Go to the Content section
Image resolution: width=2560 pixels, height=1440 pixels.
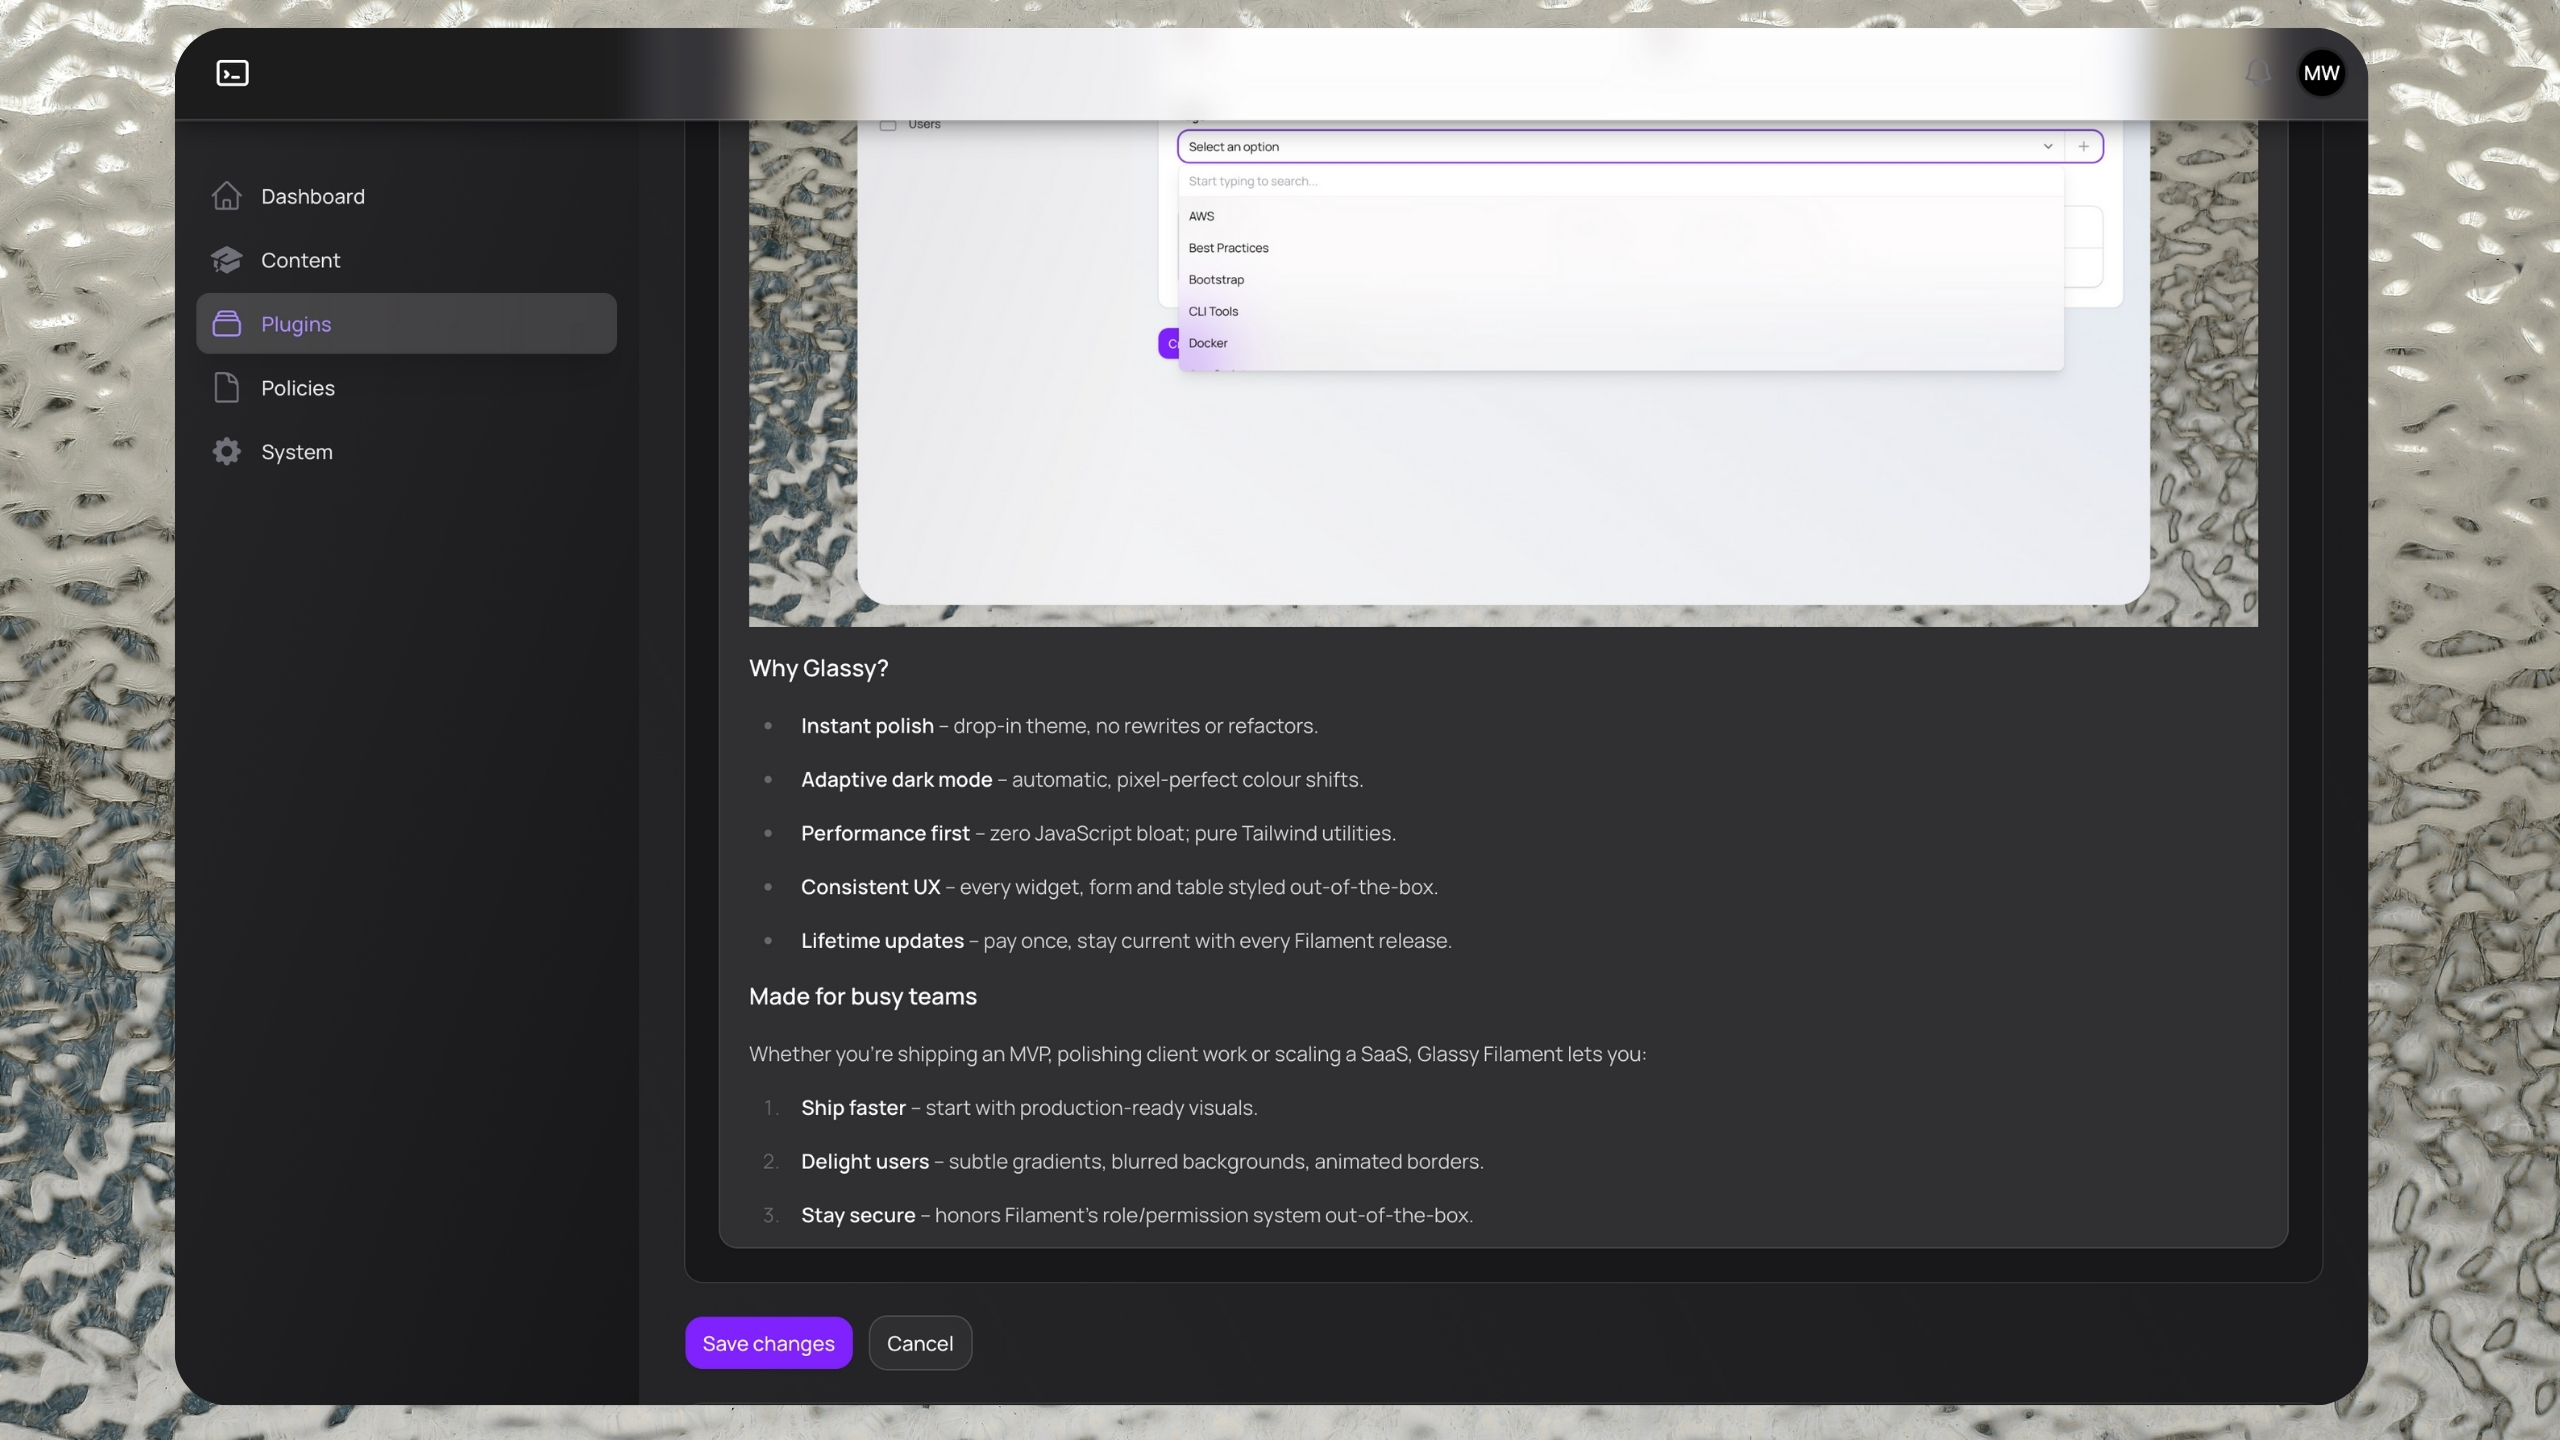(x=406, y=260)
